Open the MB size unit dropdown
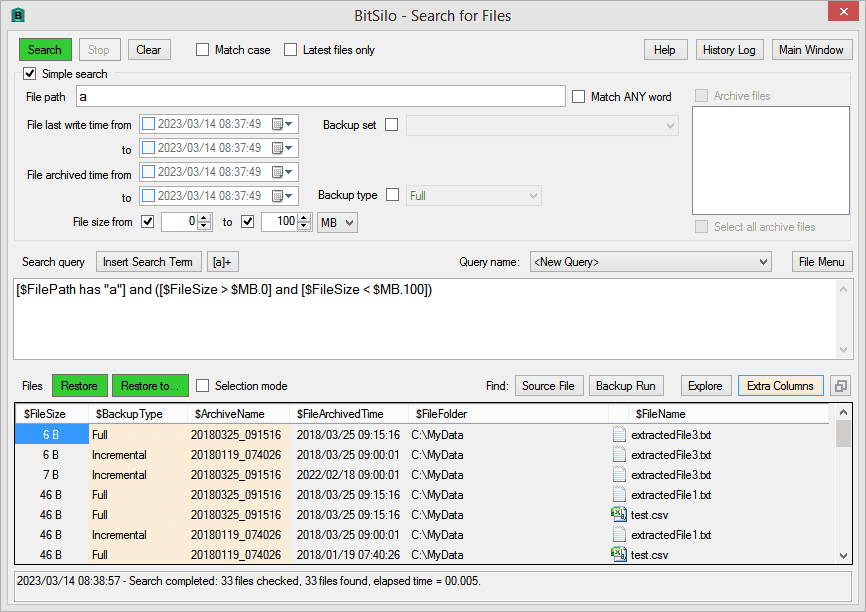866x612 pixels. (x=337, y=223)
